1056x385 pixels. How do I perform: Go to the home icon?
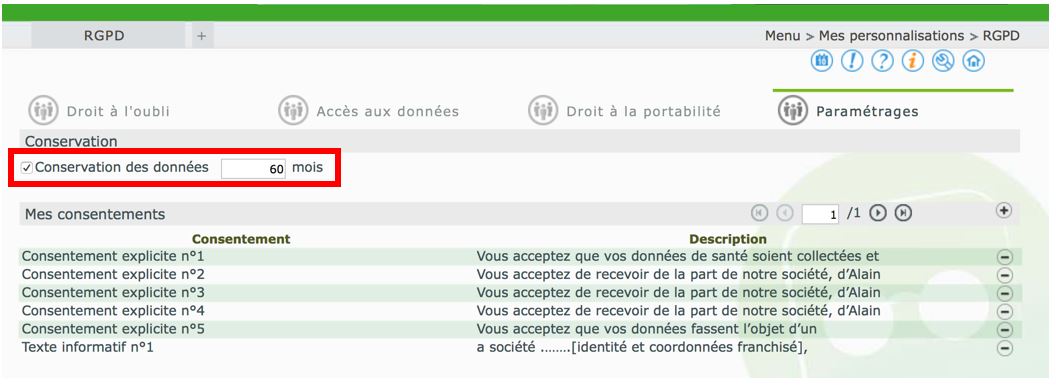[974, 61]
